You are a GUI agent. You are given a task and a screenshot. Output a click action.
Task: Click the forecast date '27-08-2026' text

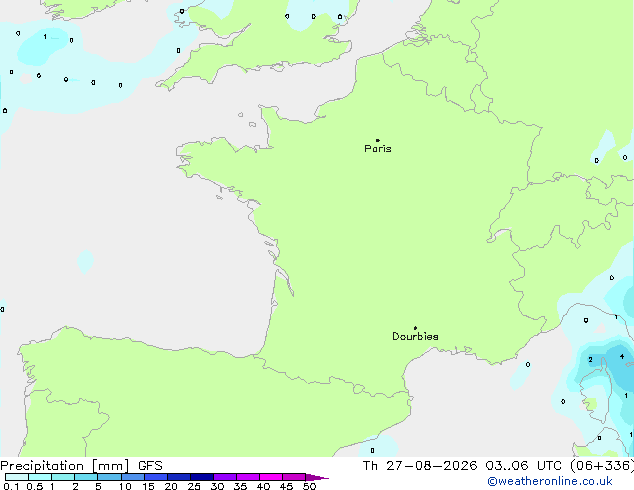pyautogui.click(x=431, y=466)
